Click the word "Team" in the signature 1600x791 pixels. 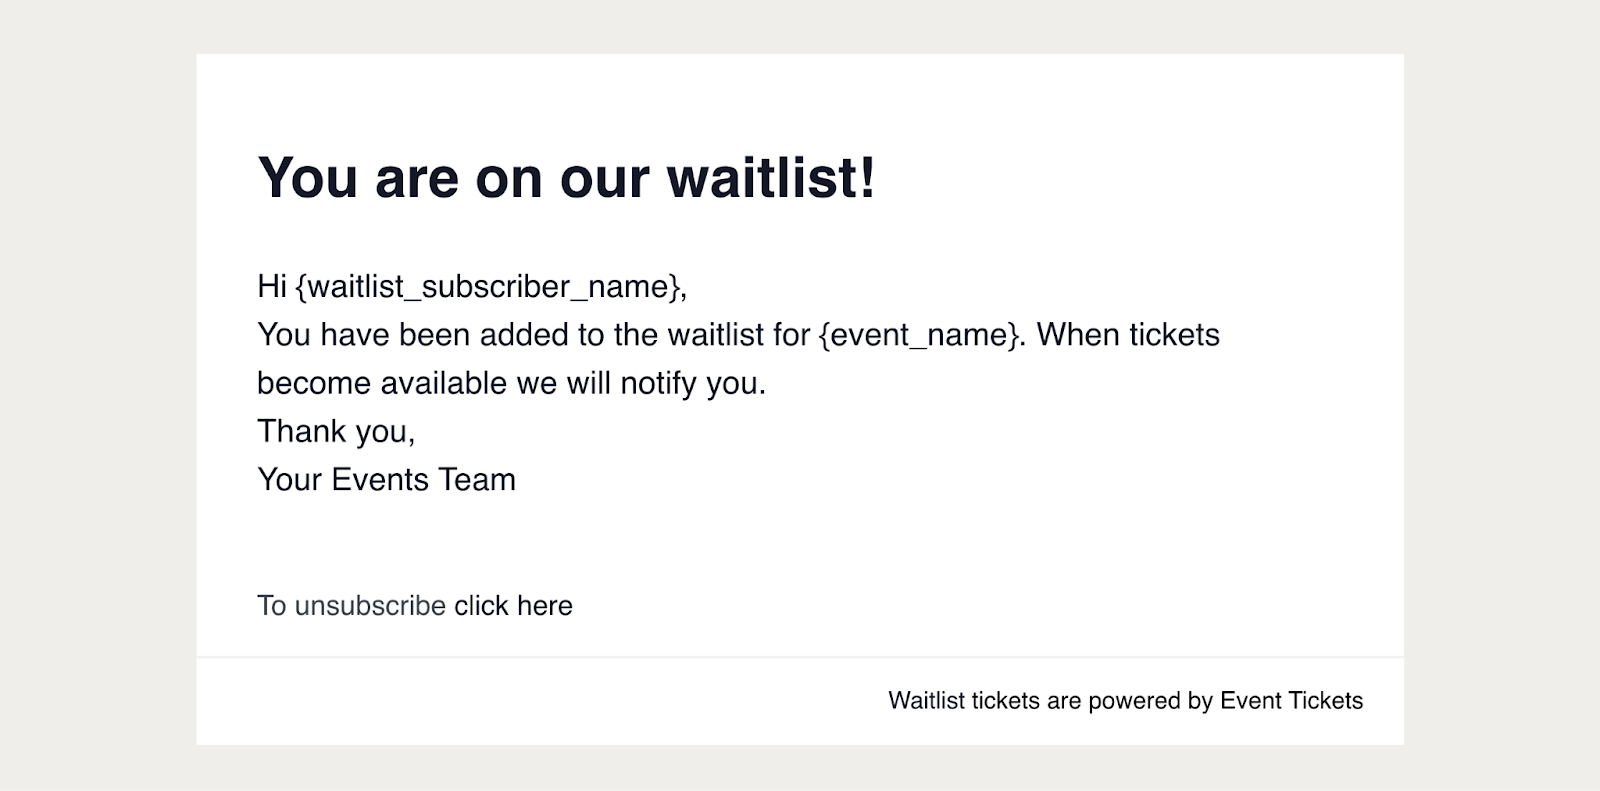pos(476,480)
